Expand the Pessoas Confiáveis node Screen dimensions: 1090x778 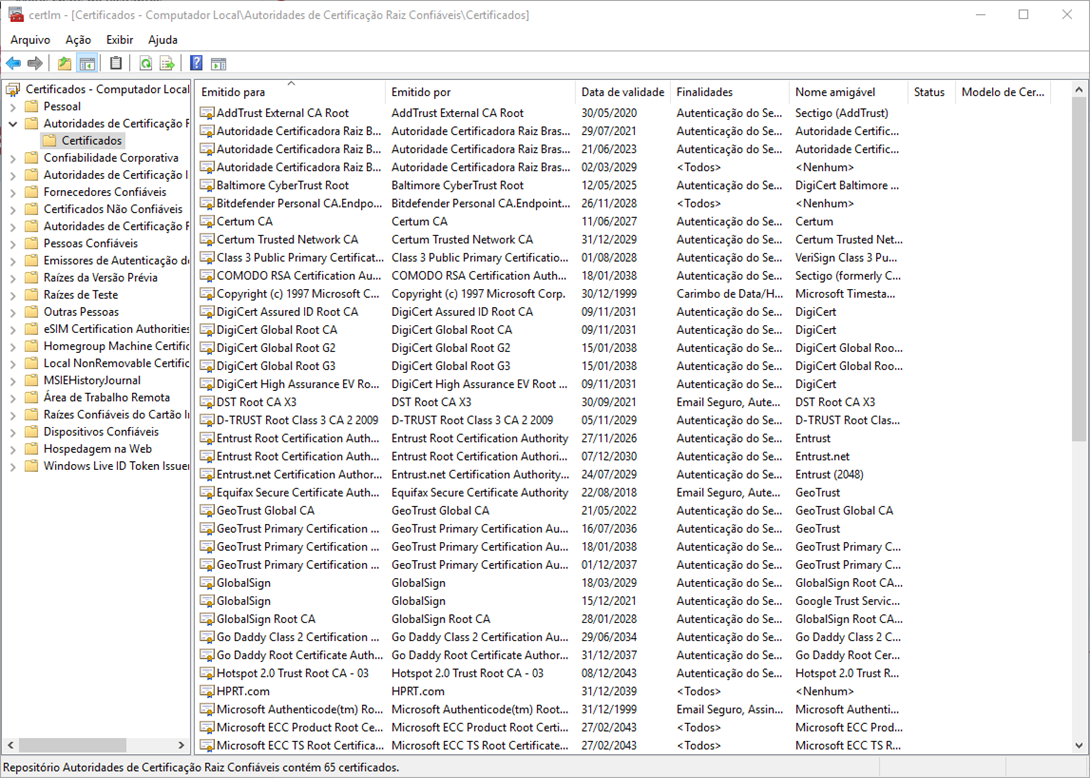click(13, 244)
